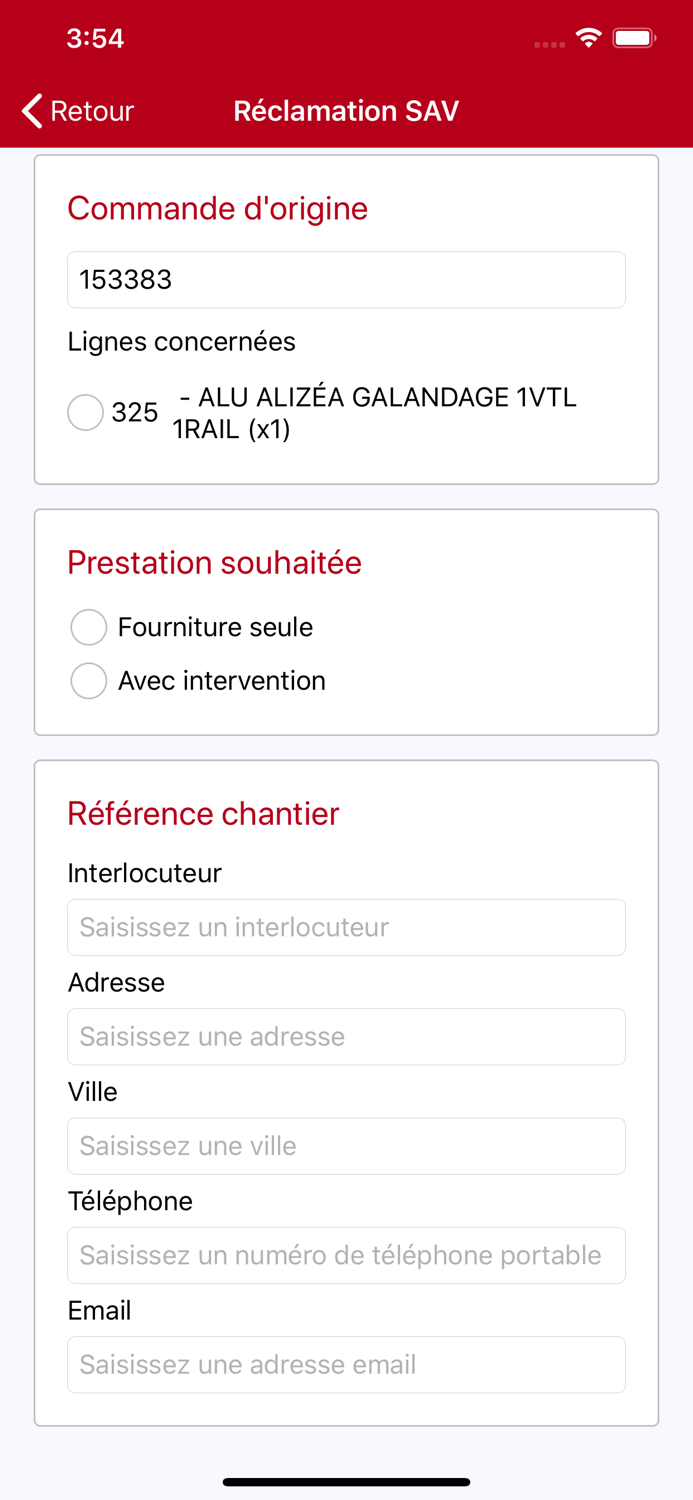Tap the Téléphone number input field
Image resolution: width=693 pixels, height=1500 pixels.
pos(346,1255)
